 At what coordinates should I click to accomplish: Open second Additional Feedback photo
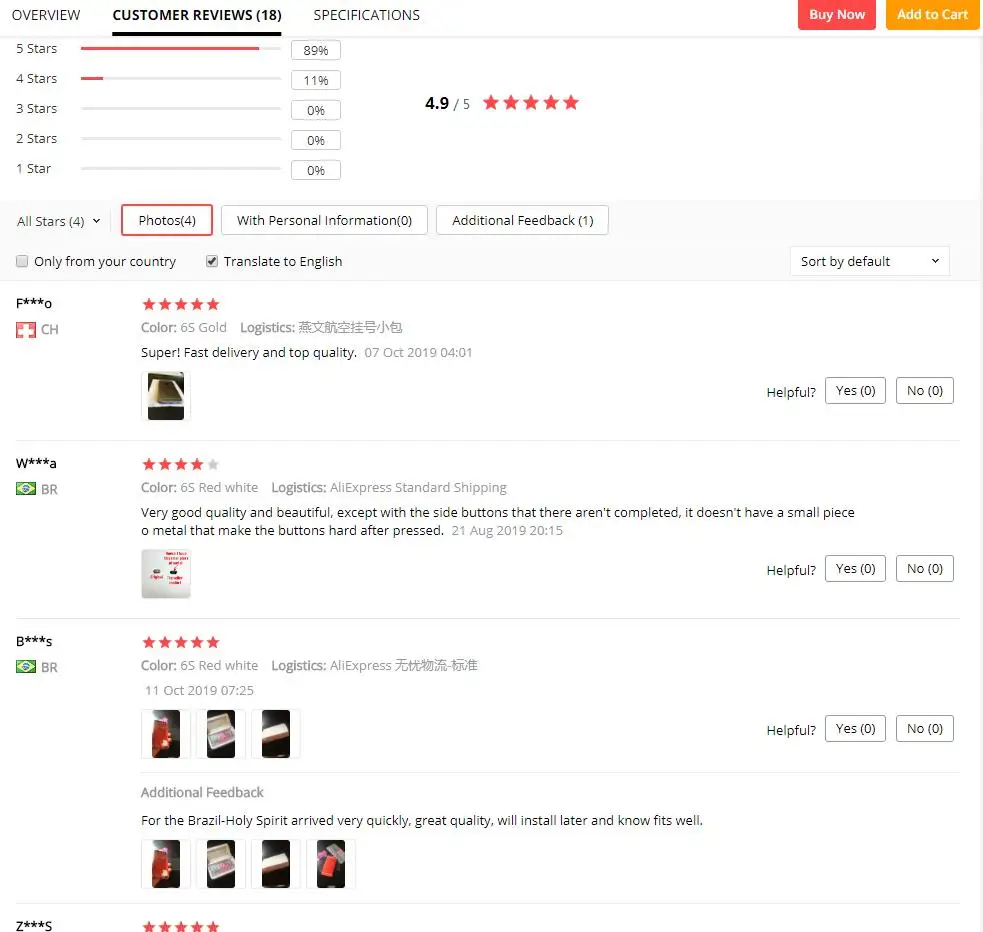point(221,864)
